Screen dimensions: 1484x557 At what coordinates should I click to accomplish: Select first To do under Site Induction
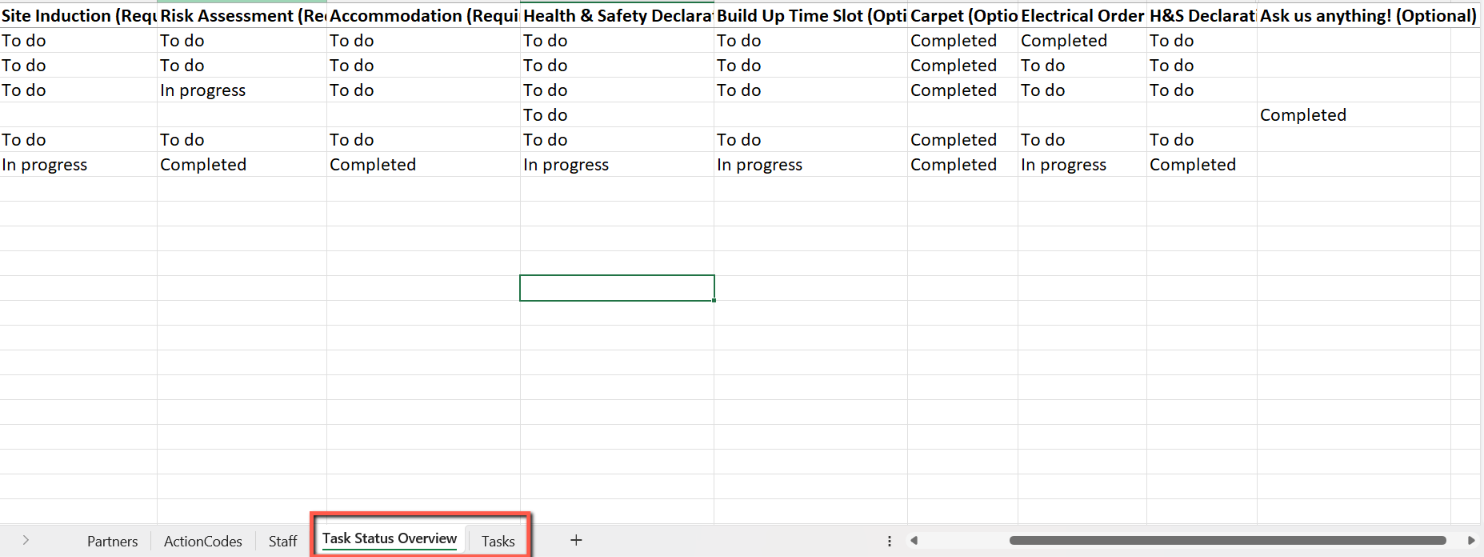79,41
